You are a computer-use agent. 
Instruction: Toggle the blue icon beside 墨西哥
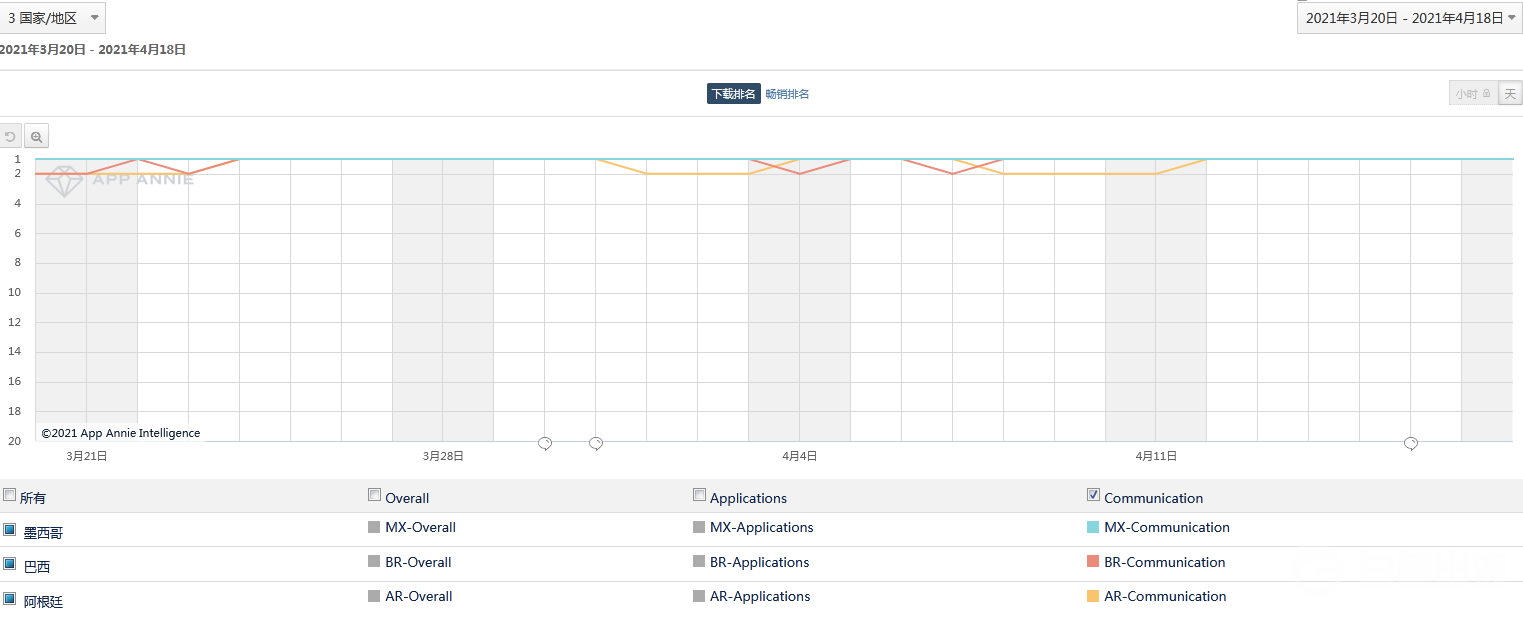(x=10, y=530)
